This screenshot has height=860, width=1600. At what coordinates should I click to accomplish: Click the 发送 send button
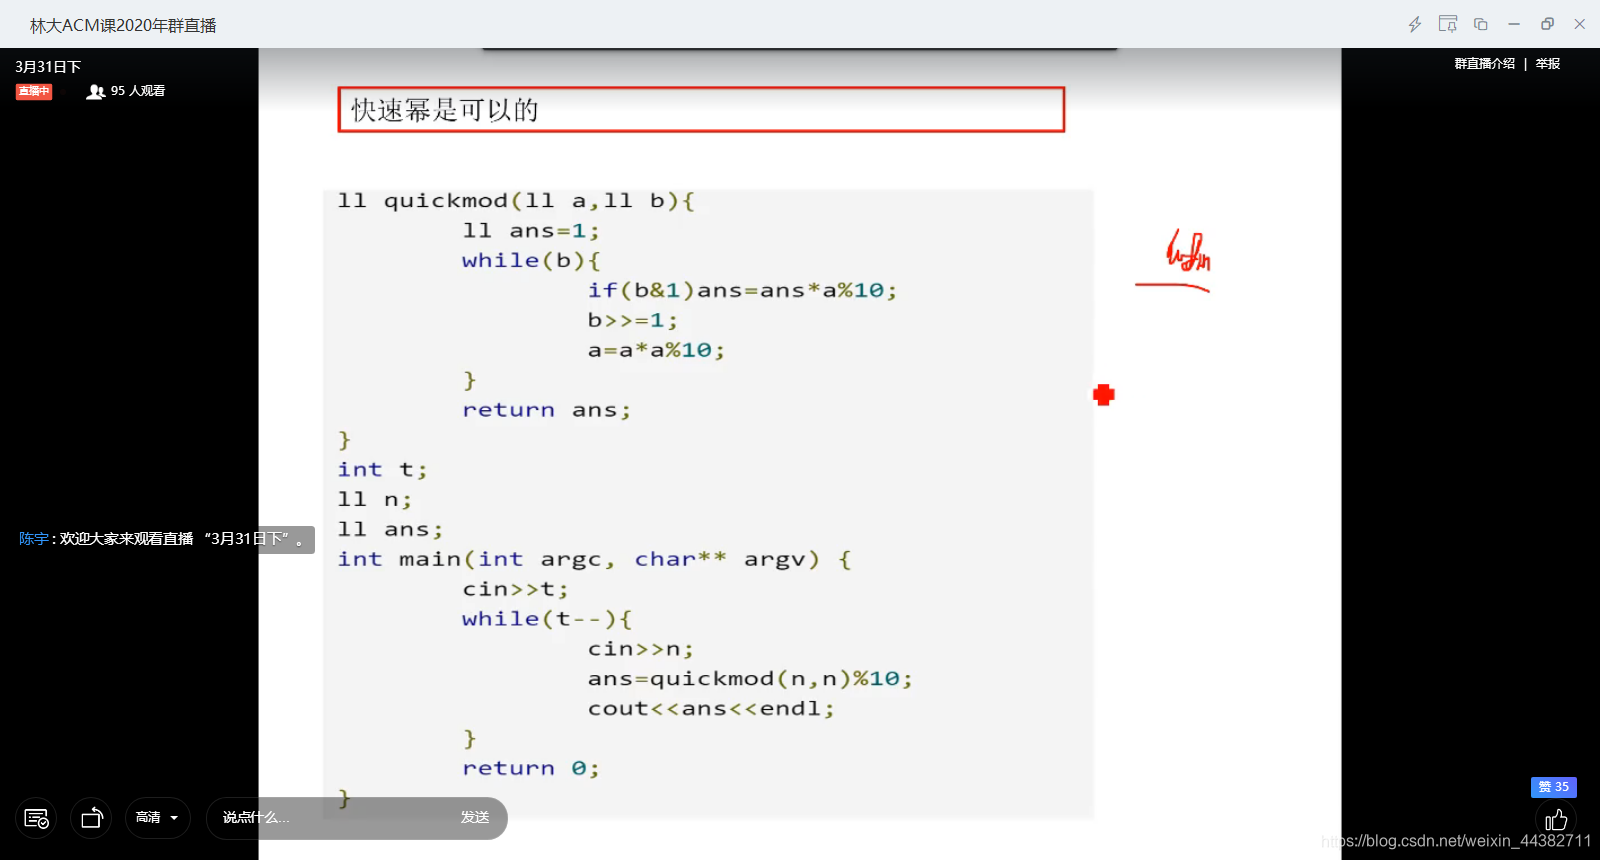click(475, 818)
